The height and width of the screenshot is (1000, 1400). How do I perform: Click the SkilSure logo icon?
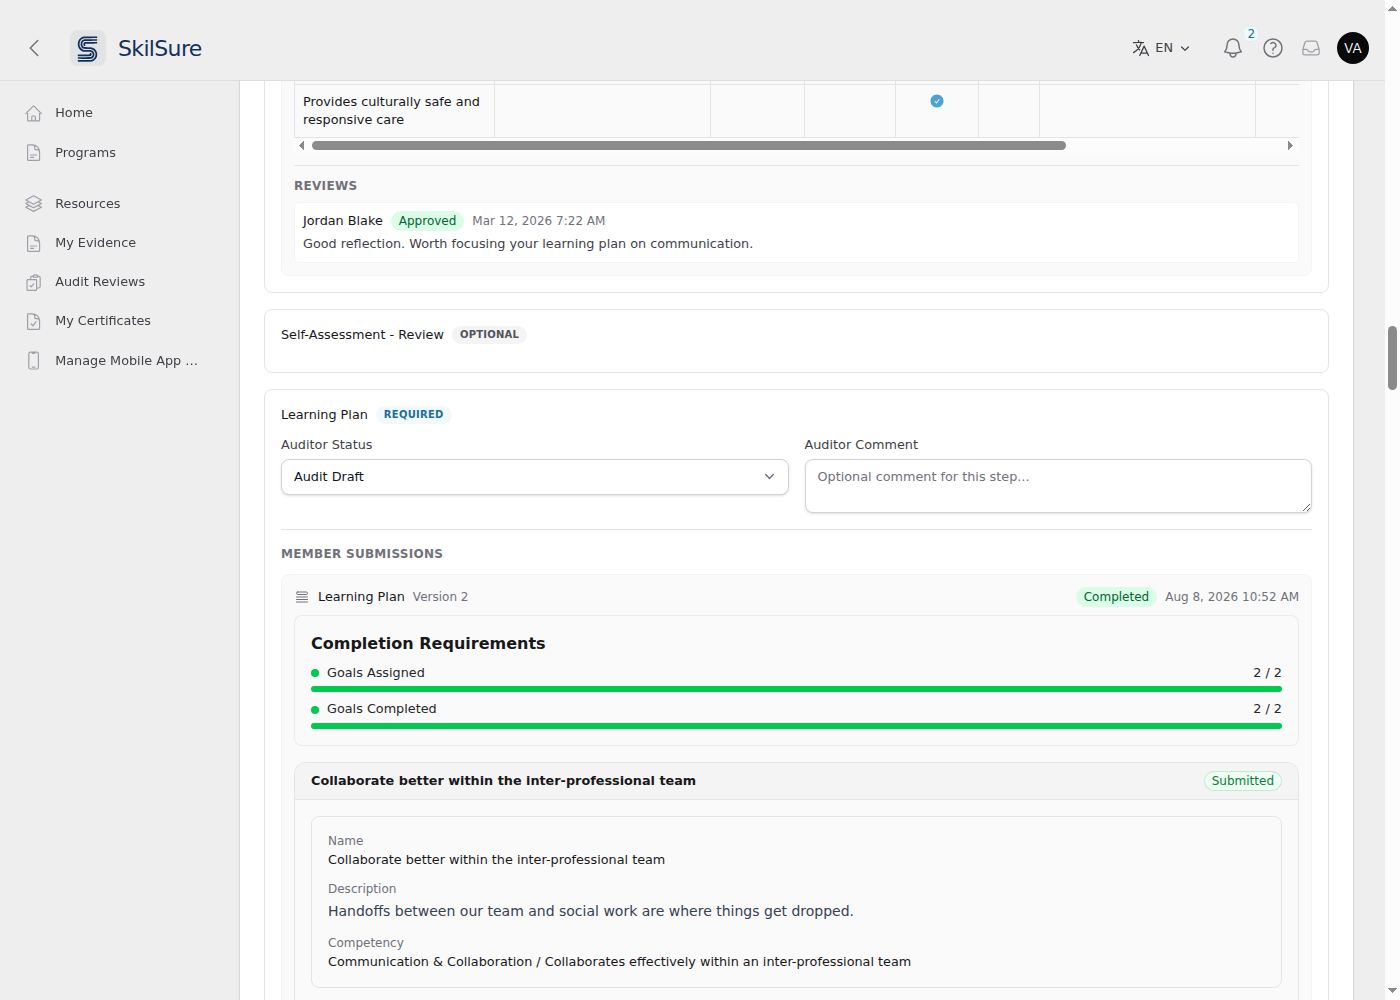click(88, 48)
